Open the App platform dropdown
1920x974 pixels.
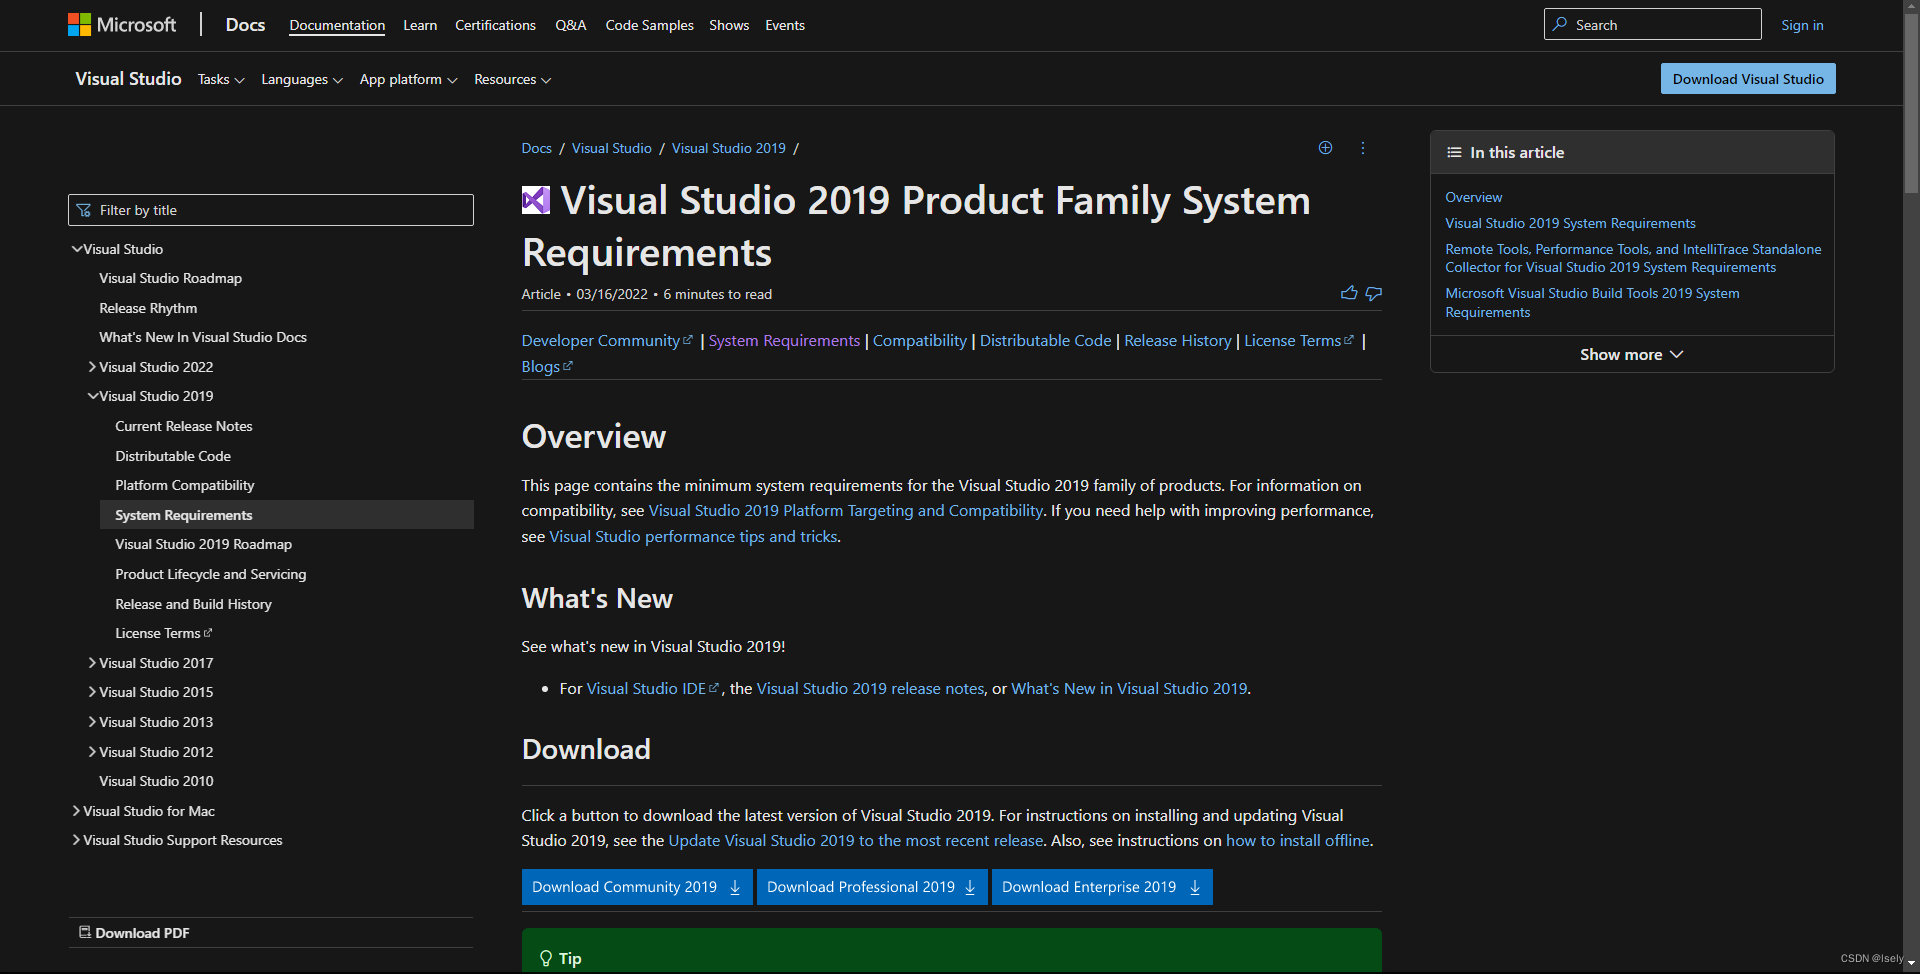408,79
